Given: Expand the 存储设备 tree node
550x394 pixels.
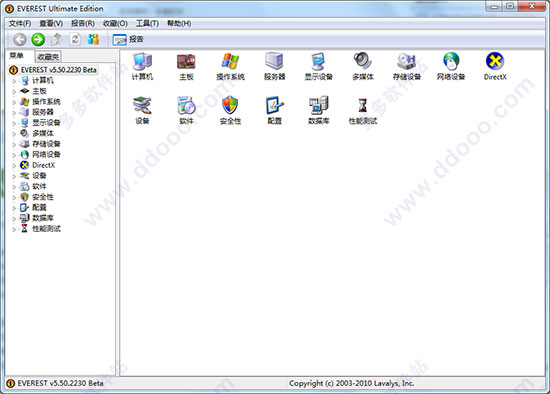Looking at the screenshot, I should [x=14, y=144].
